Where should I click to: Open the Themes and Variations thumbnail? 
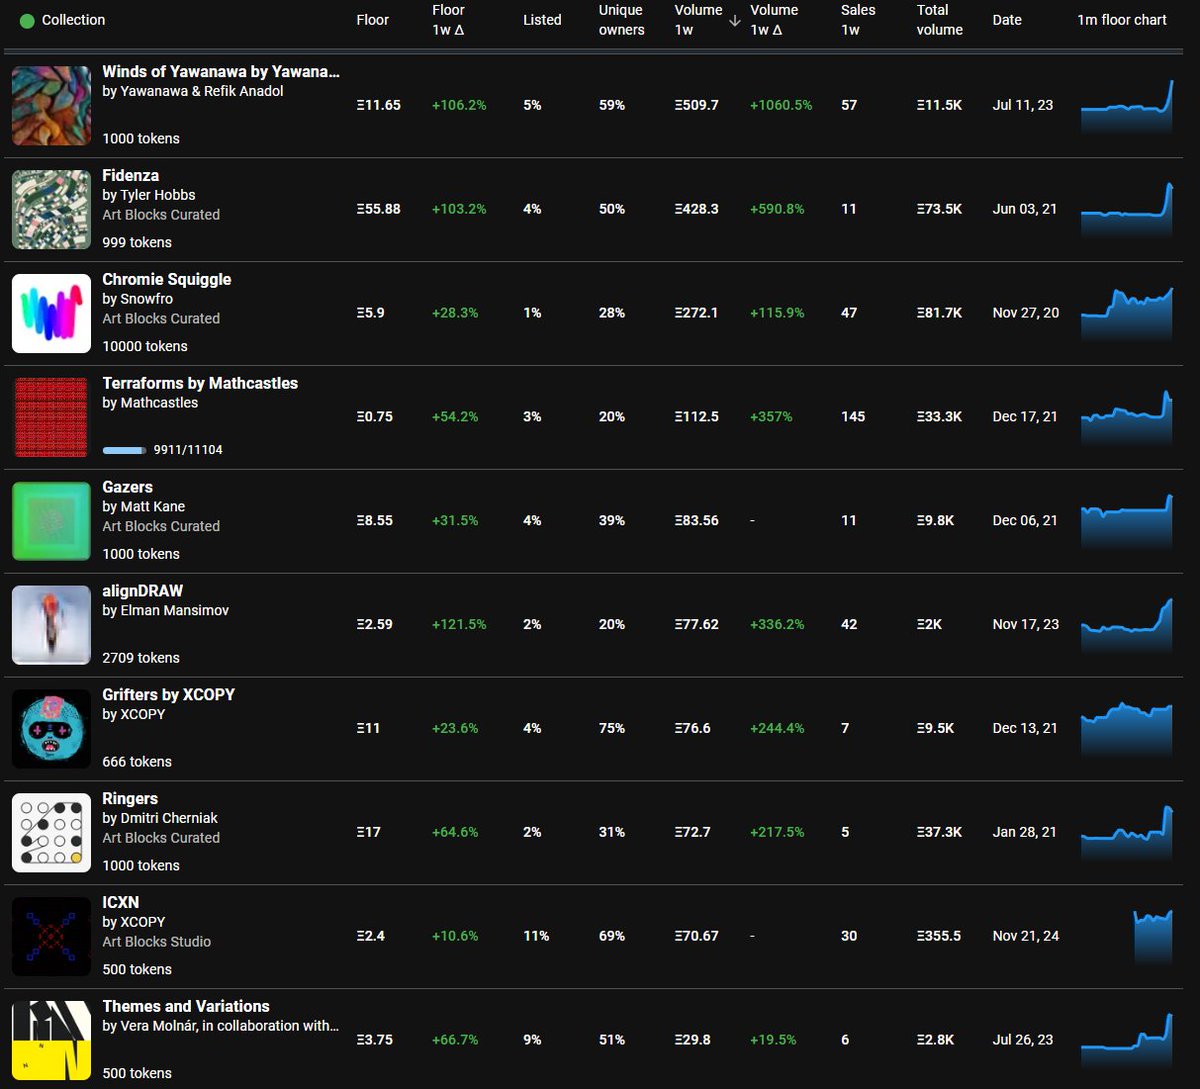(x=52, y=1041)
